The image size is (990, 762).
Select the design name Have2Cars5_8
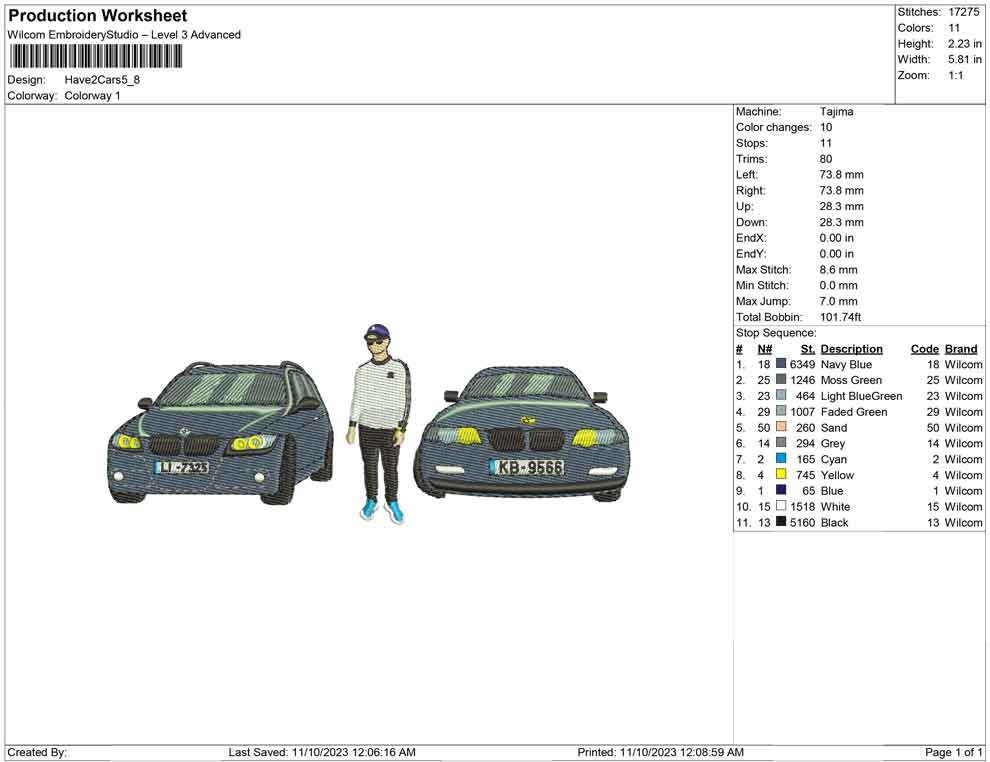click(101, 79)
